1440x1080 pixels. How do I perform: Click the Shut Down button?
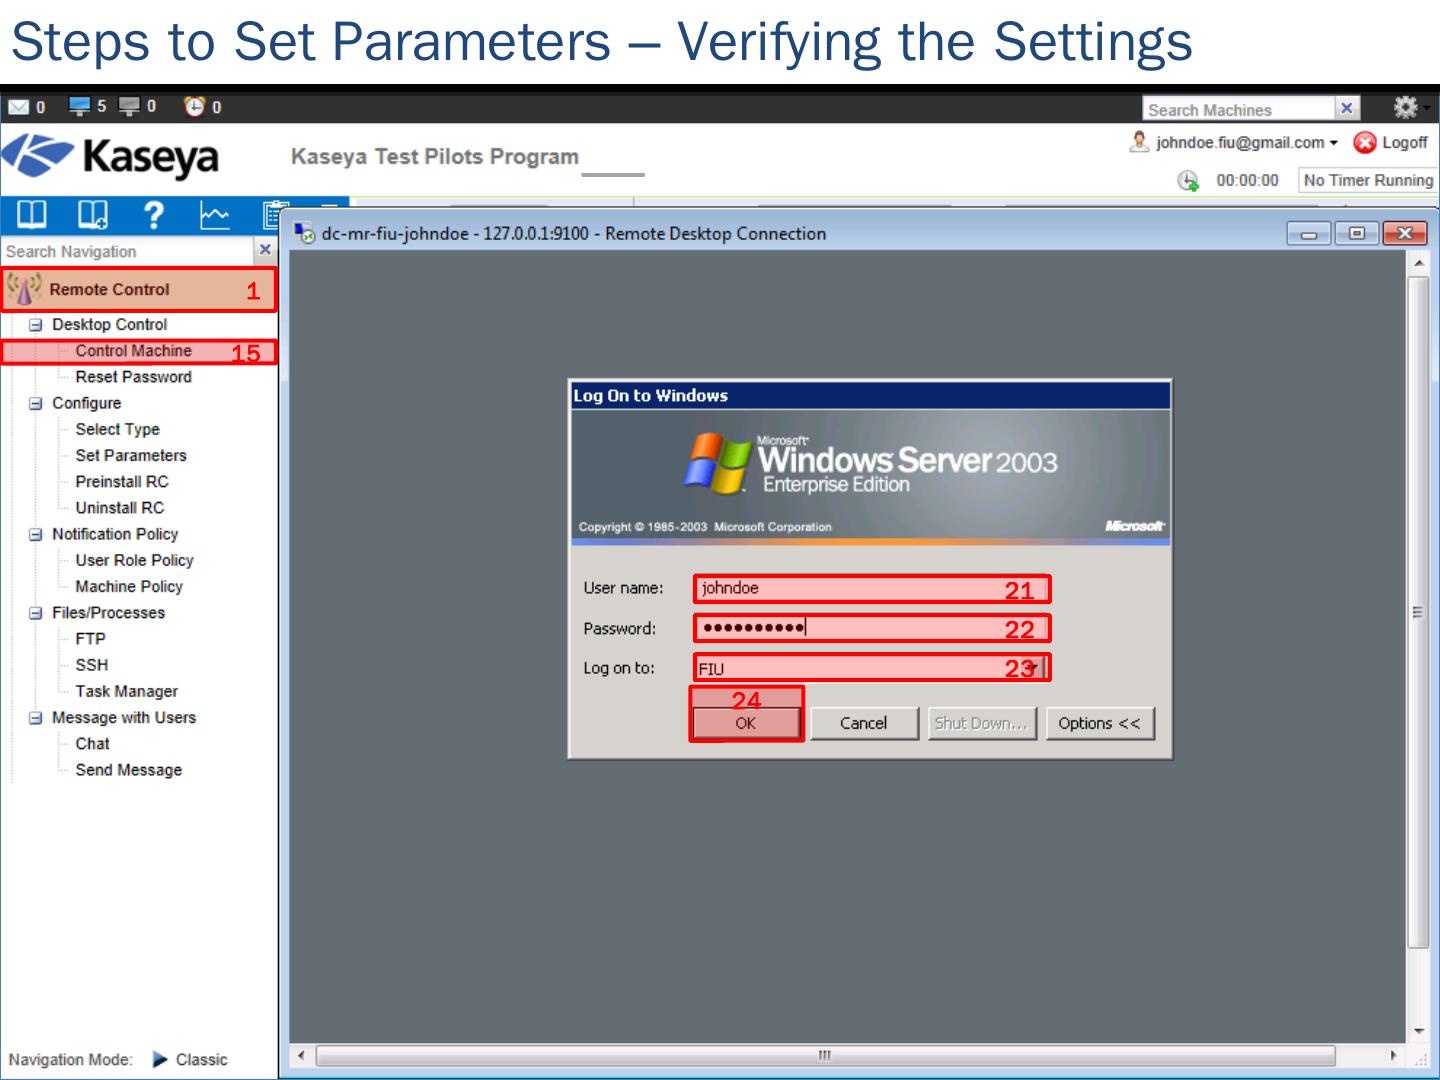[980, 723]
